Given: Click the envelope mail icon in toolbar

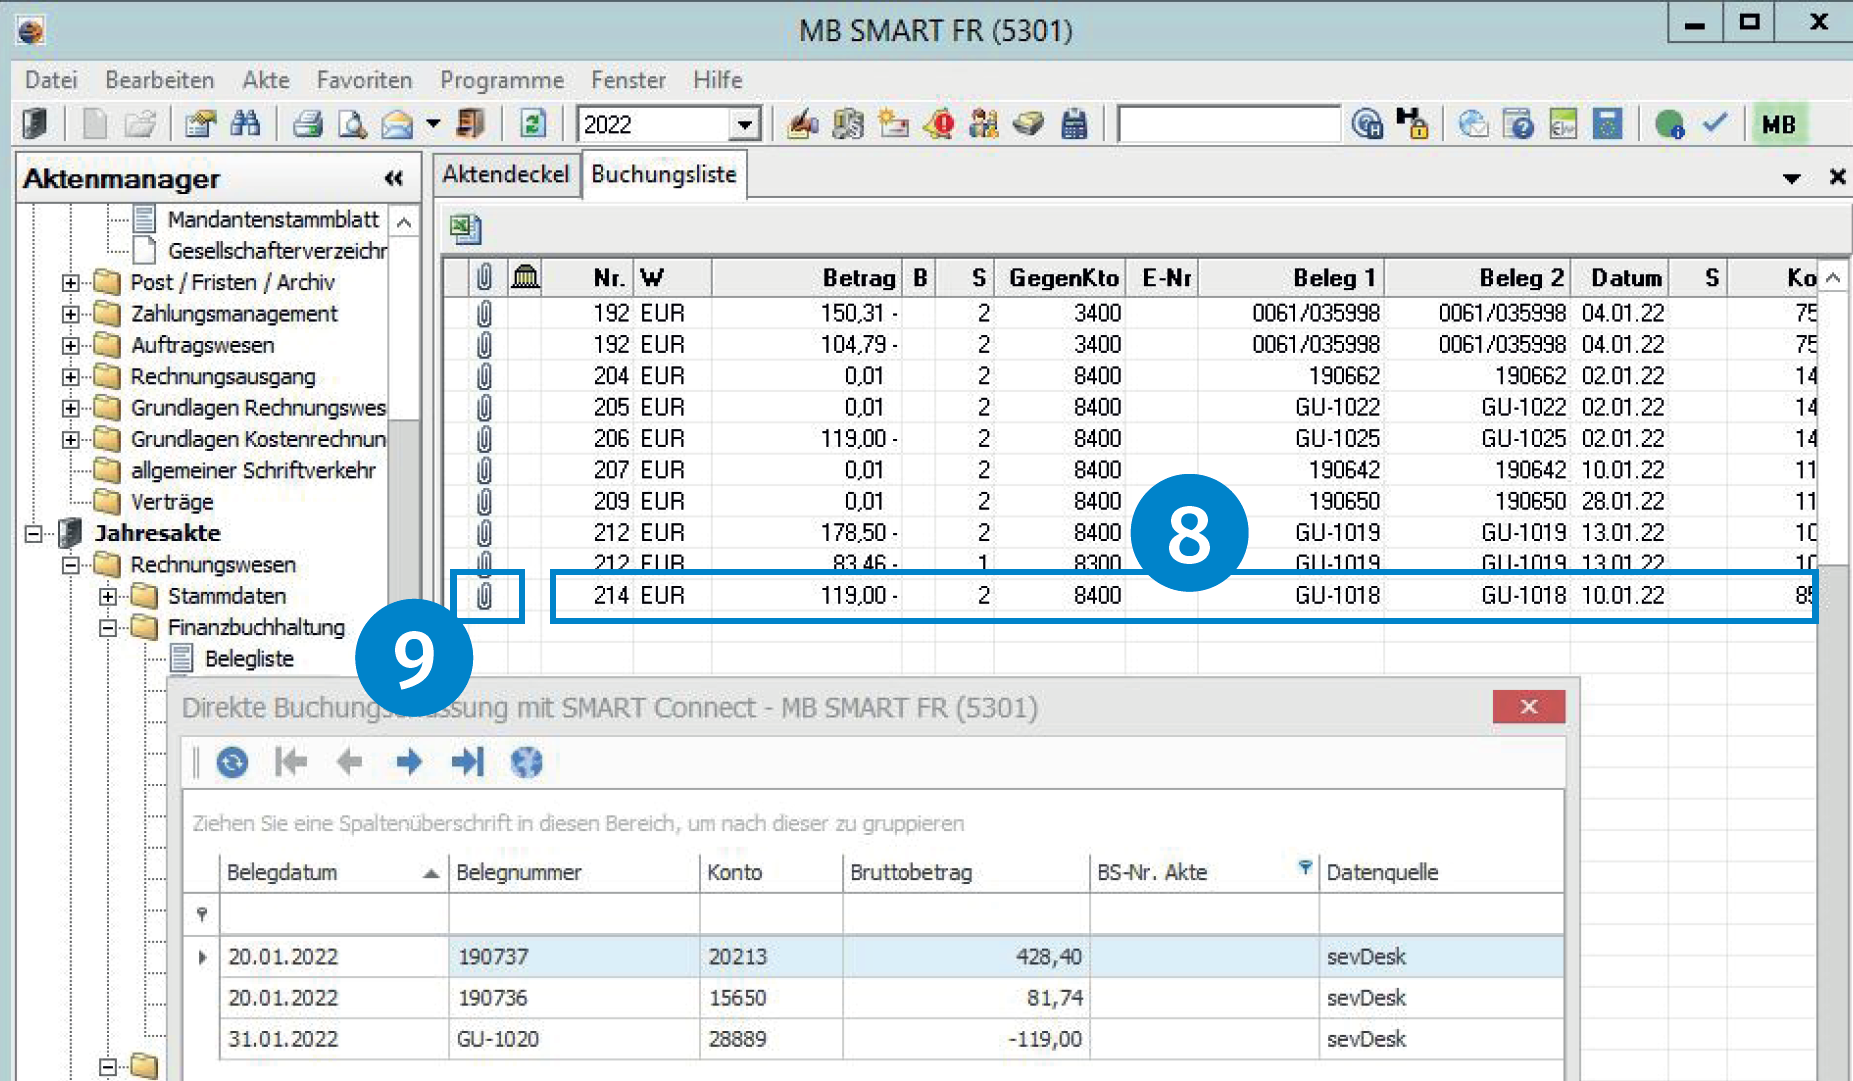Looking at the screenshot, I should coord(397,124).
